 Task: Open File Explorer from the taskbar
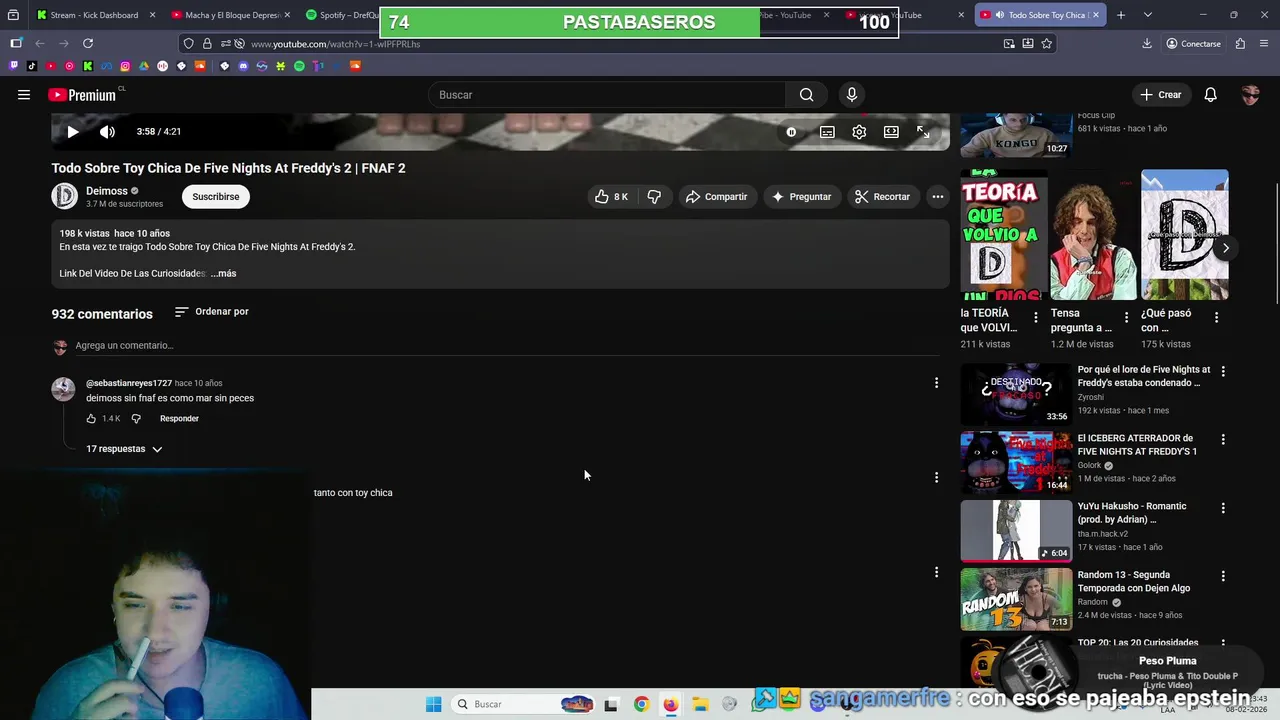(x=700, y=705)
